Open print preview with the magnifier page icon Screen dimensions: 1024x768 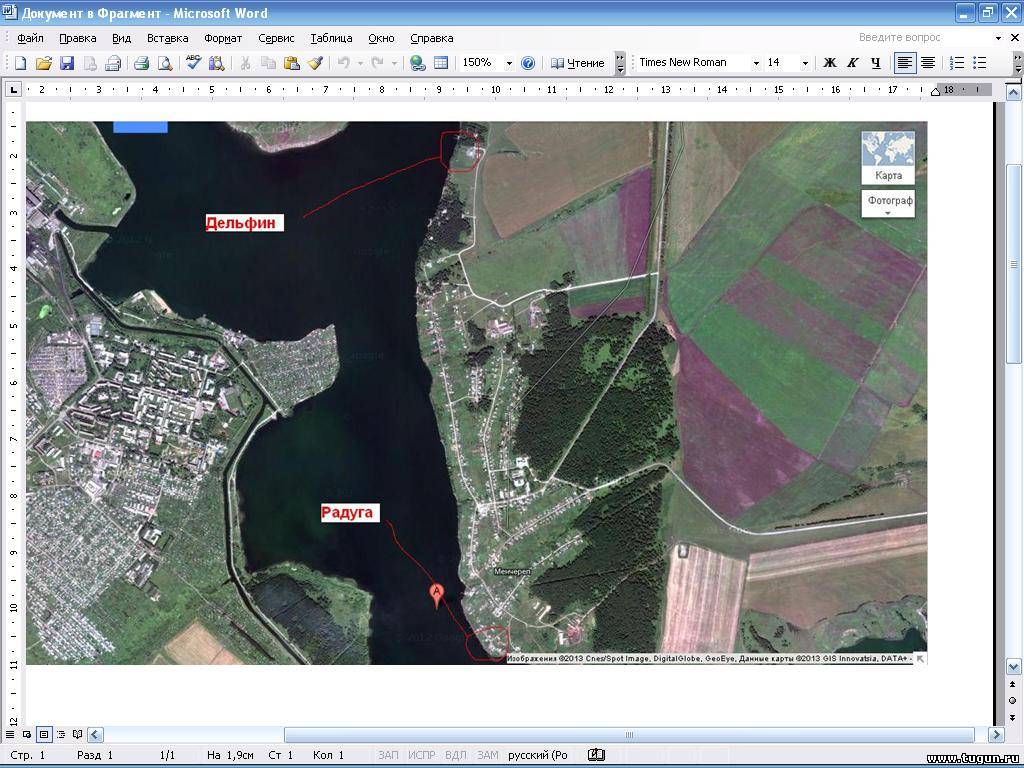point(165,63)
